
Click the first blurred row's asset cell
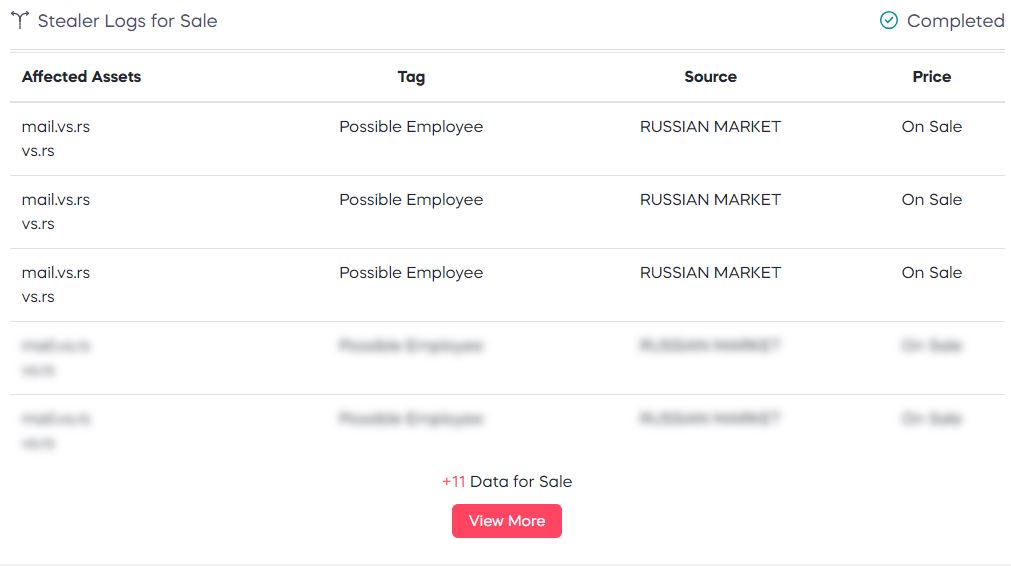tap(56, 358)
